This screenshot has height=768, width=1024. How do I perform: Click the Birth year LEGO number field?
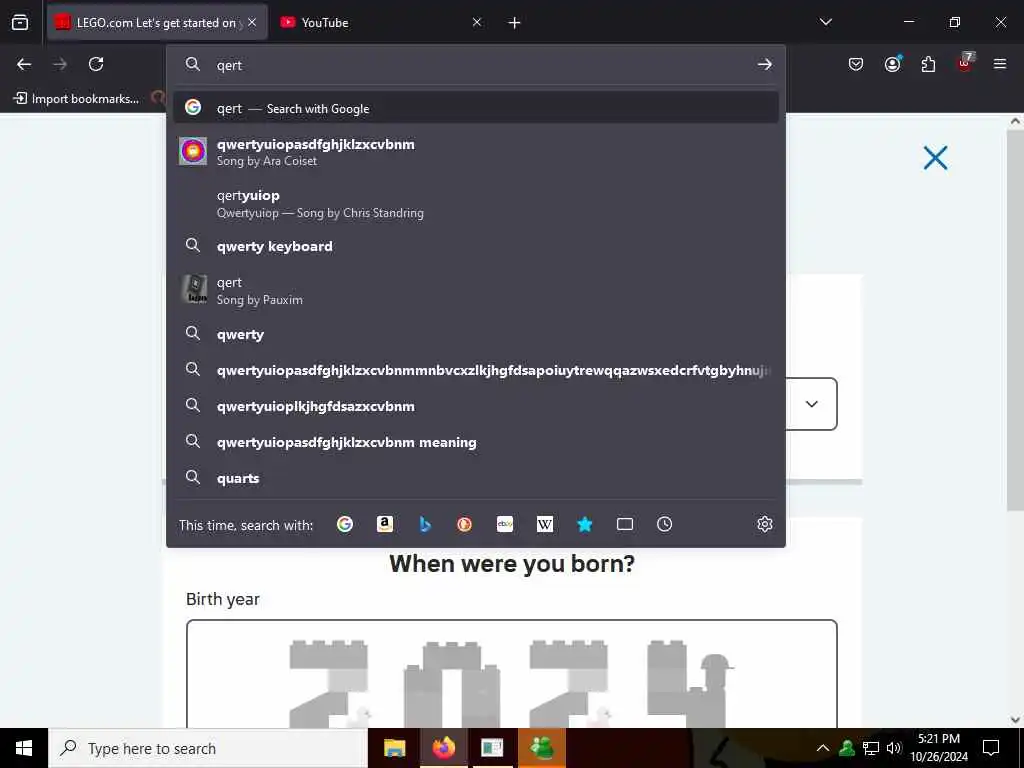coord(511,674)
